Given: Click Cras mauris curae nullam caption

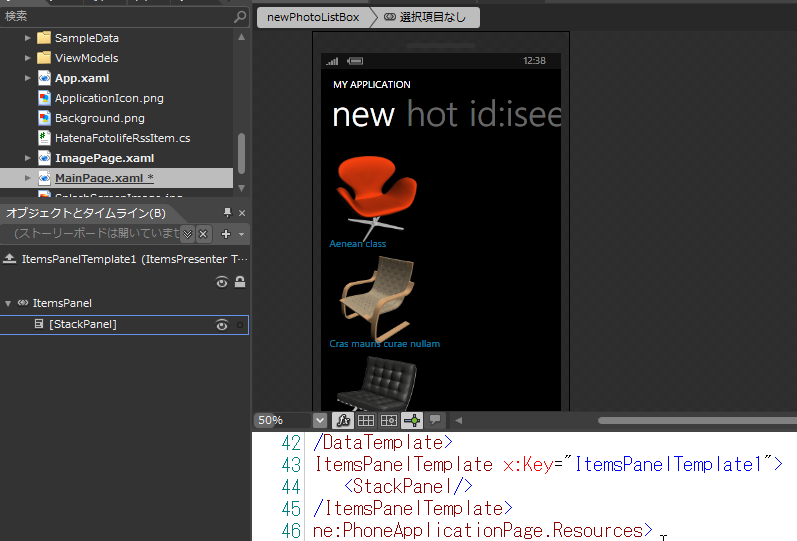Looking at the screenshot, I should pos(384,344).
